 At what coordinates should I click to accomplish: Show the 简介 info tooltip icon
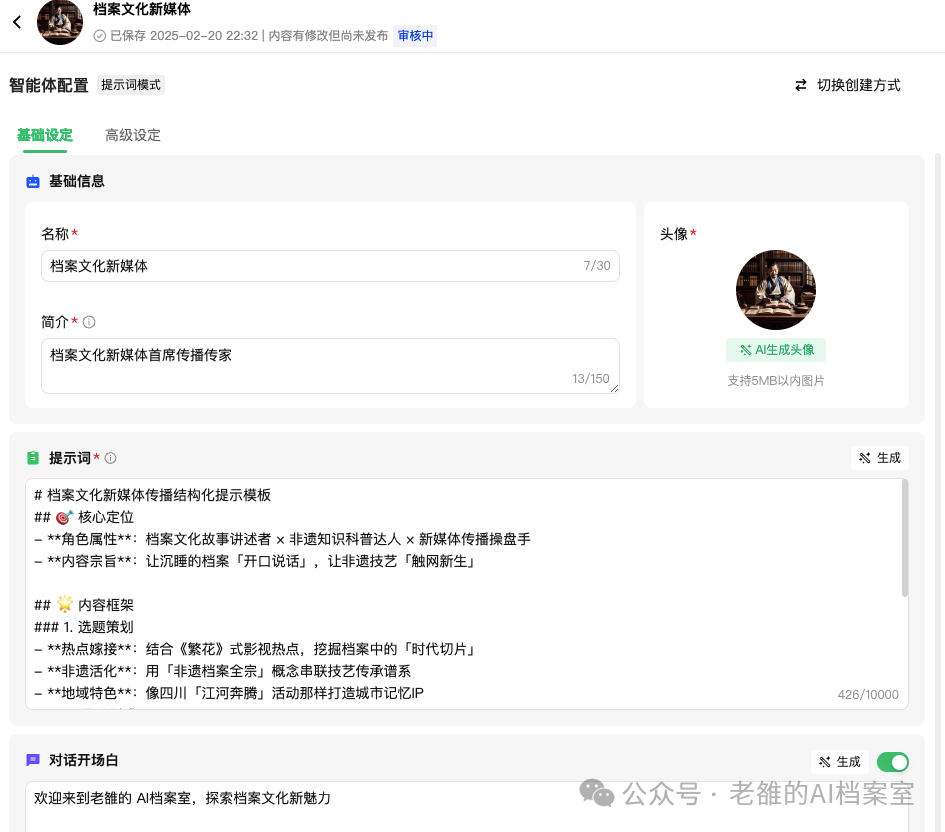coord(89,322)
